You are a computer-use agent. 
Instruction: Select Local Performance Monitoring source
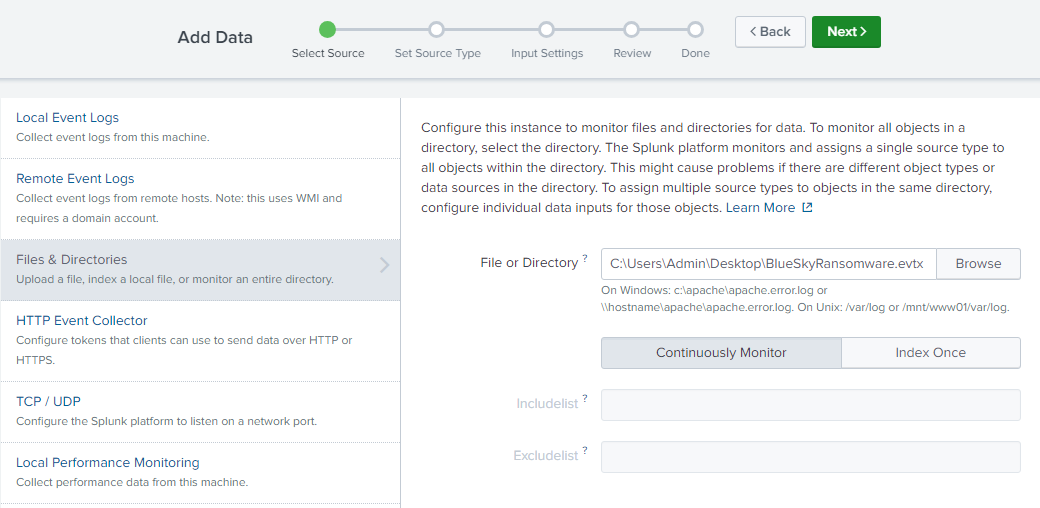(108, 463)
